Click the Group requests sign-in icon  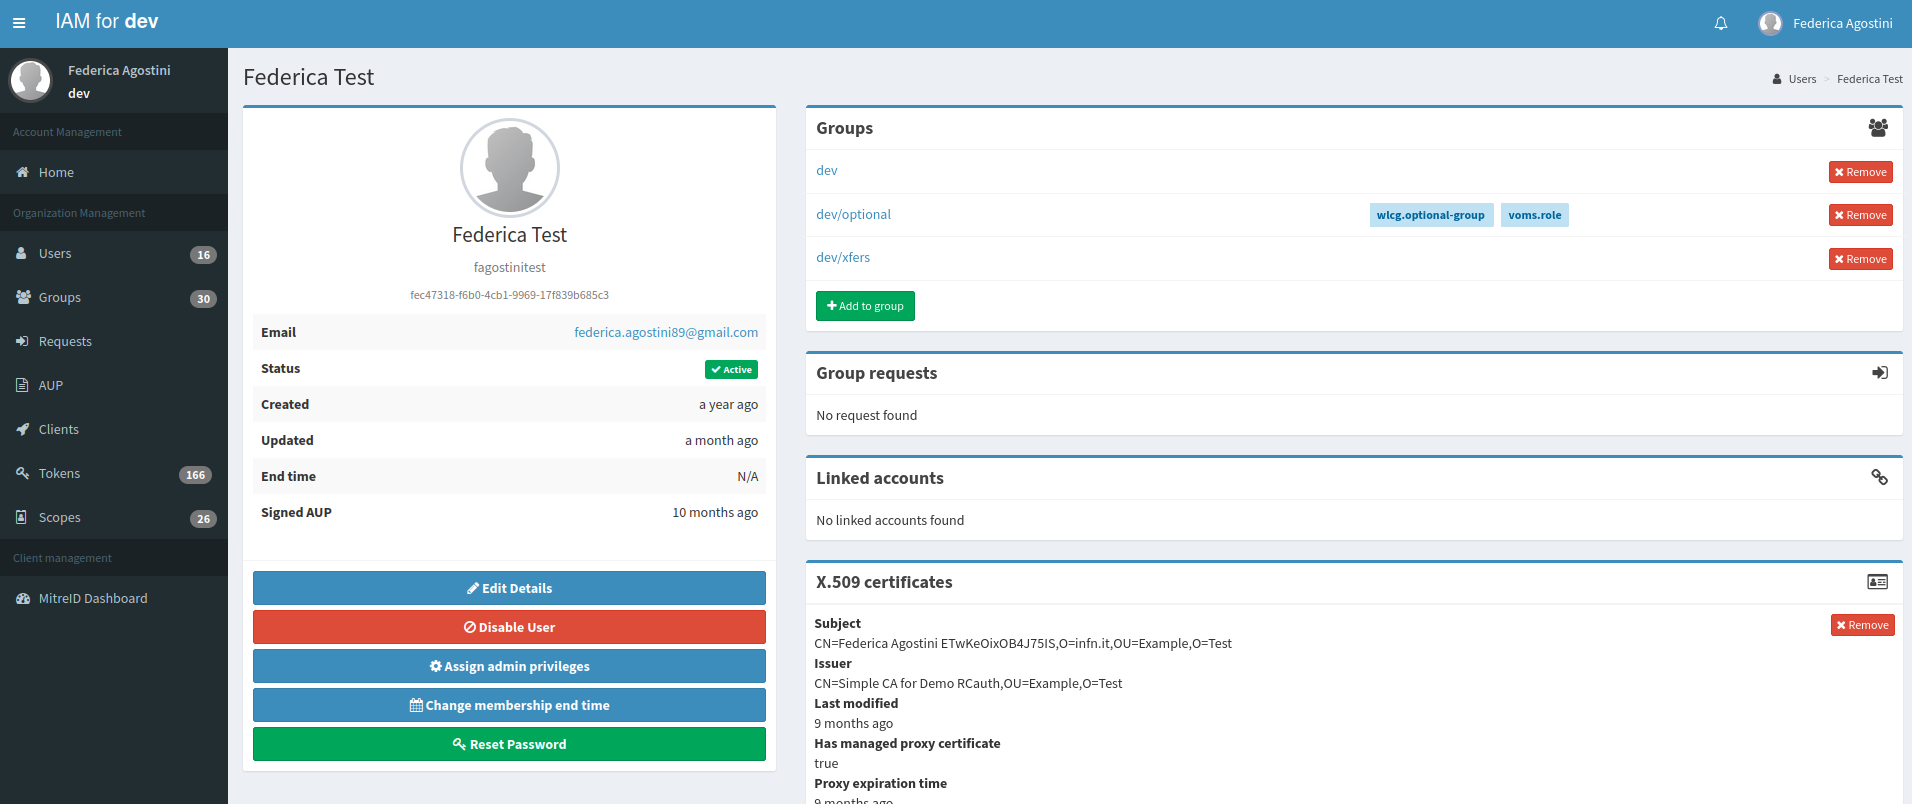pos(1880,373)
